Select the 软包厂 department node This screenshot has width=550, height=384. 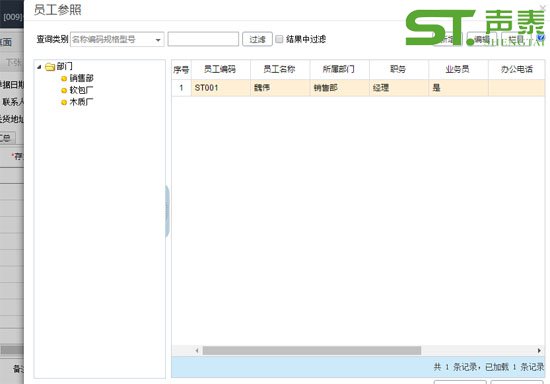tap(81, 90)
